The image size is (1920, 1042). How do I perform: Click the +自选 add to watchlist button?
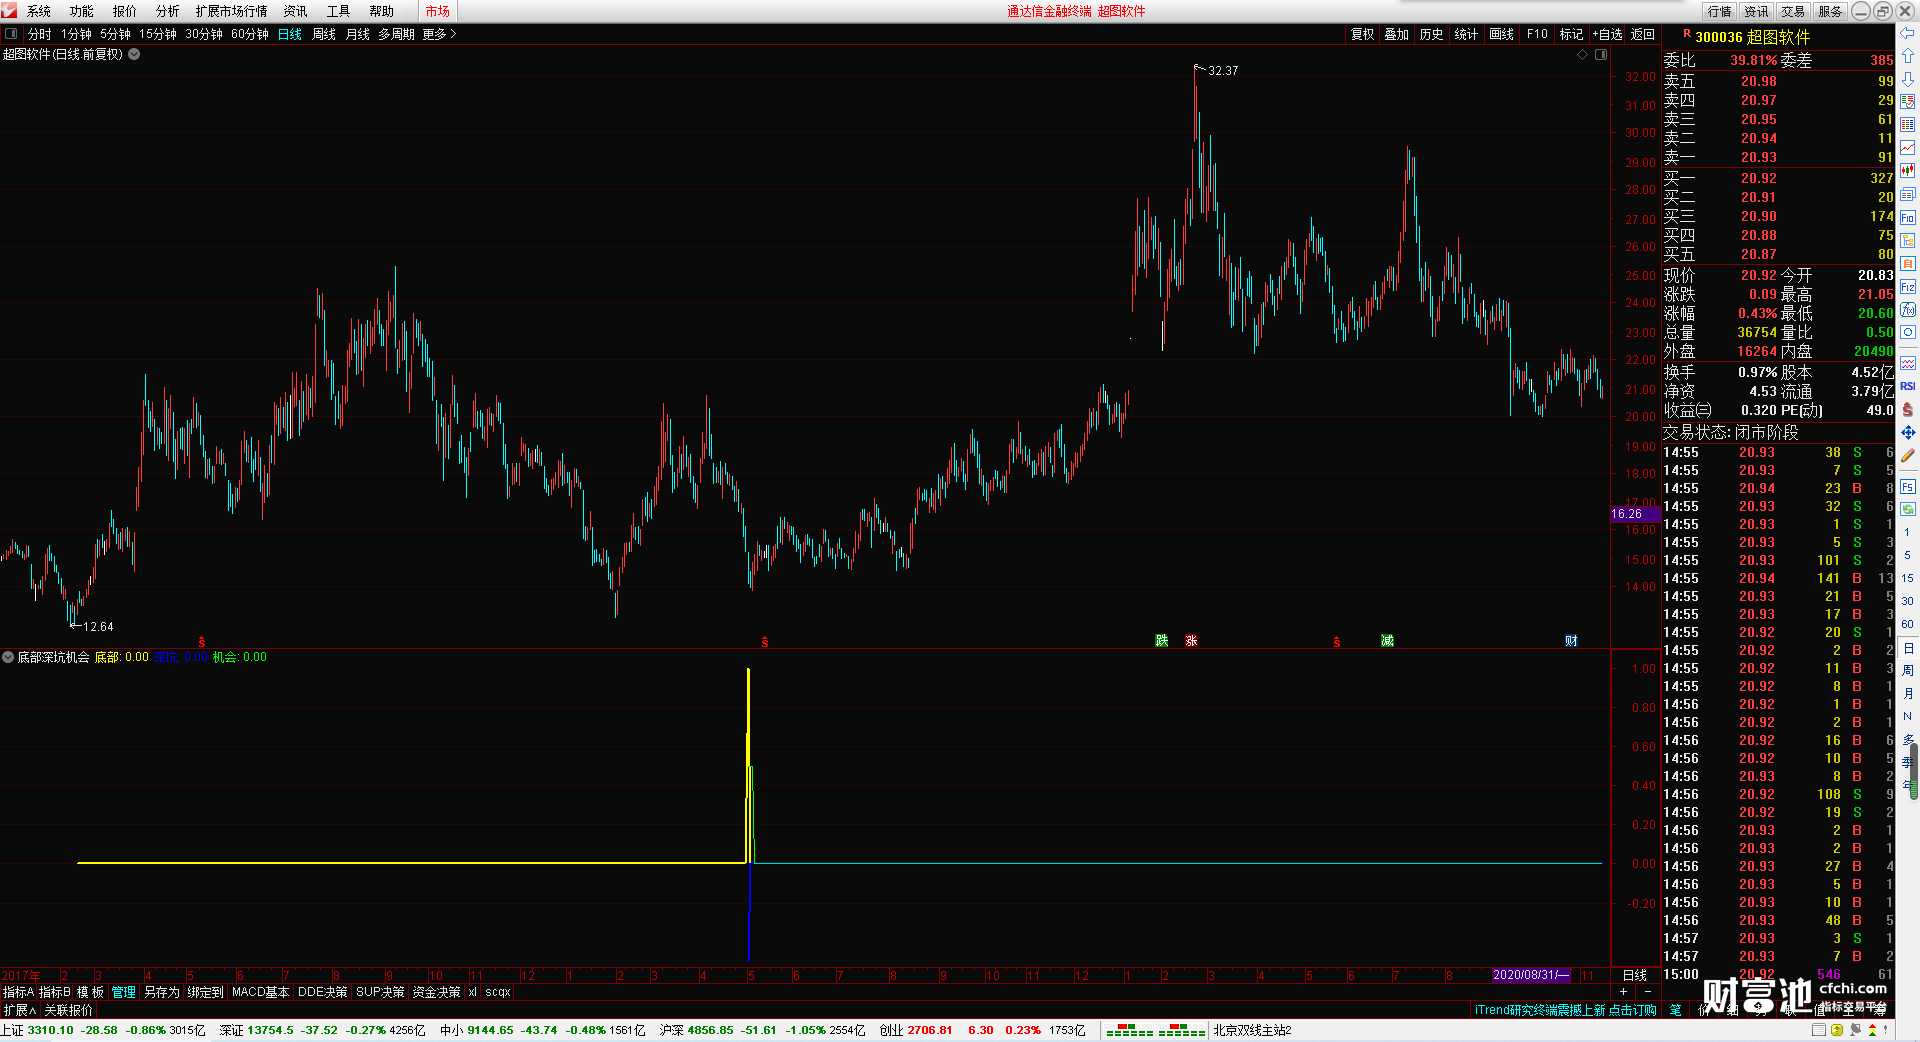click(1607, 34)
